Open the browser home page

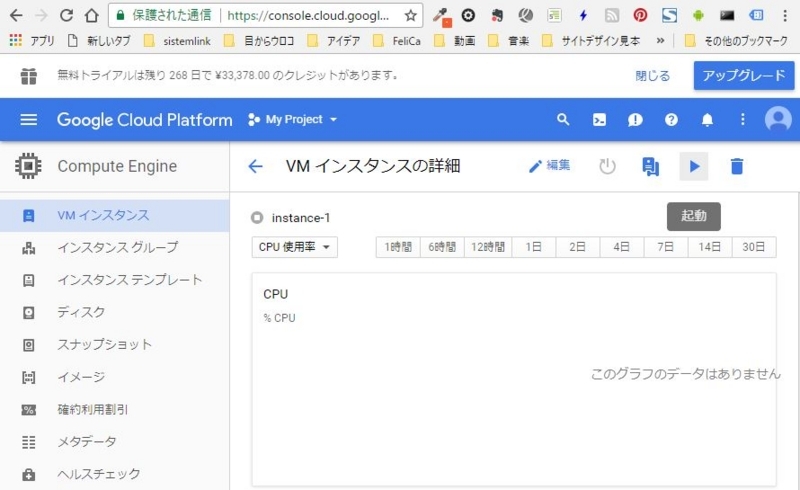(x=92, y=15)
